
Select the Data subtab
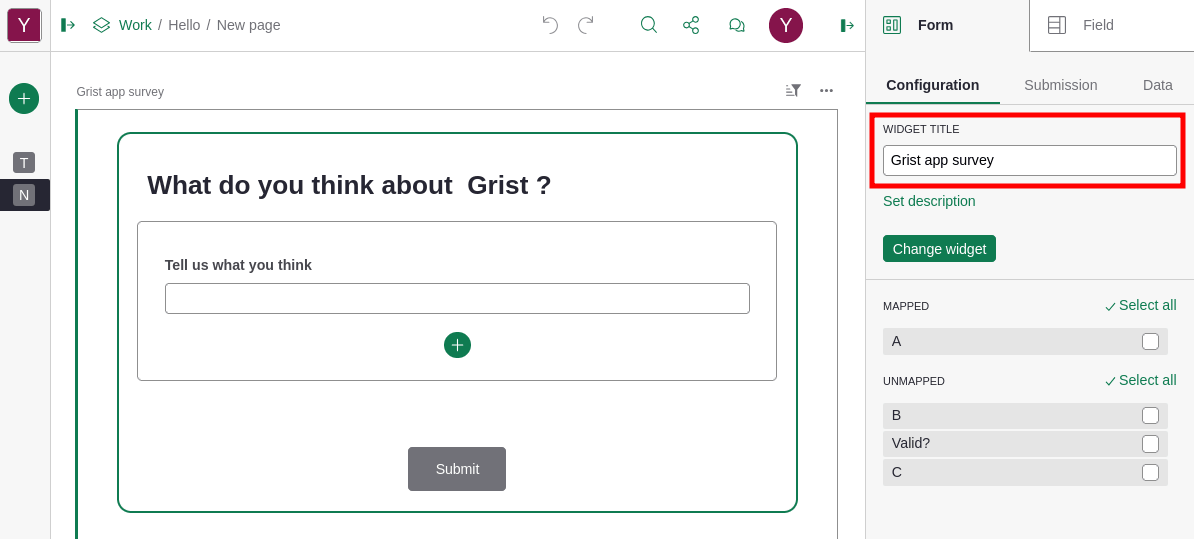[1157, 85]
